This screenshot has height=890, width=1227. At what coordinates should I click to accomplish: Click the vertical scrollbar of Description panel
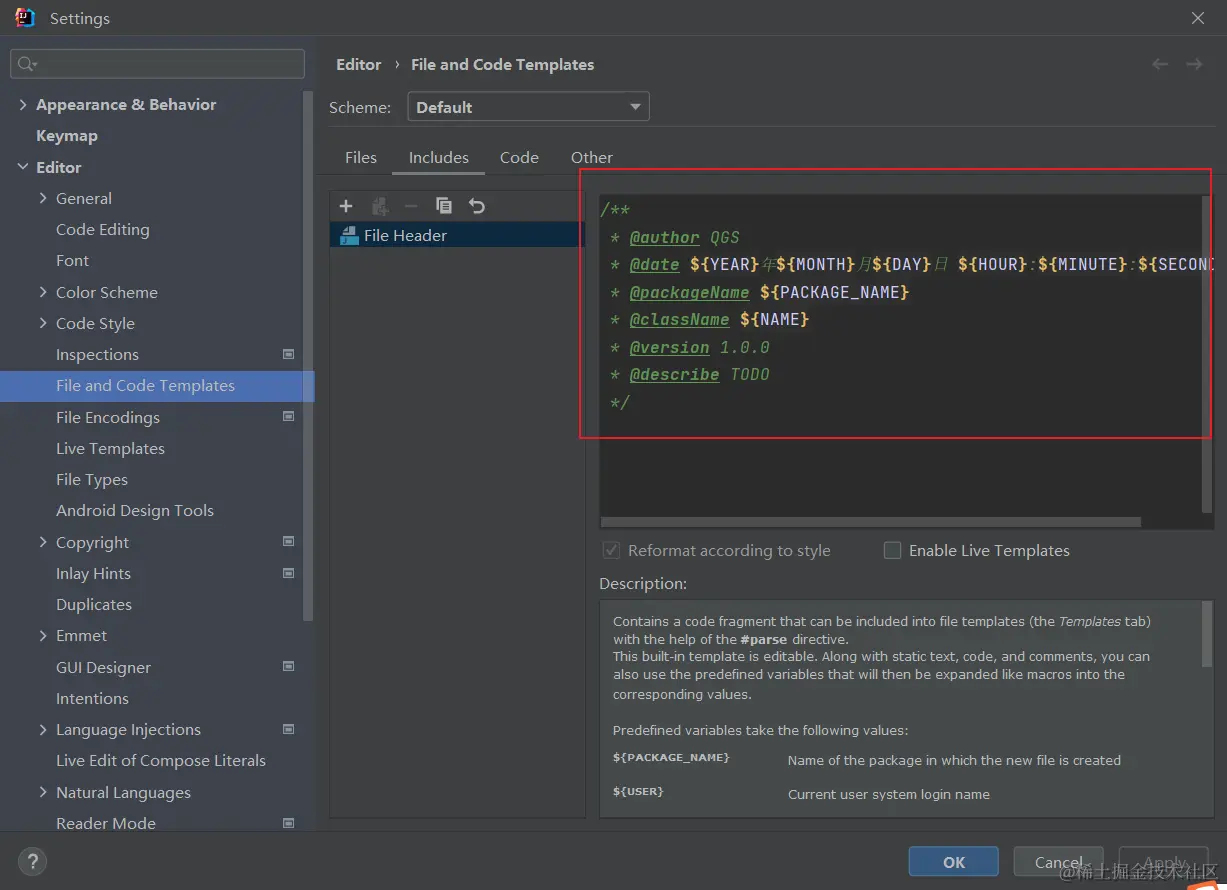point(1207,634)
